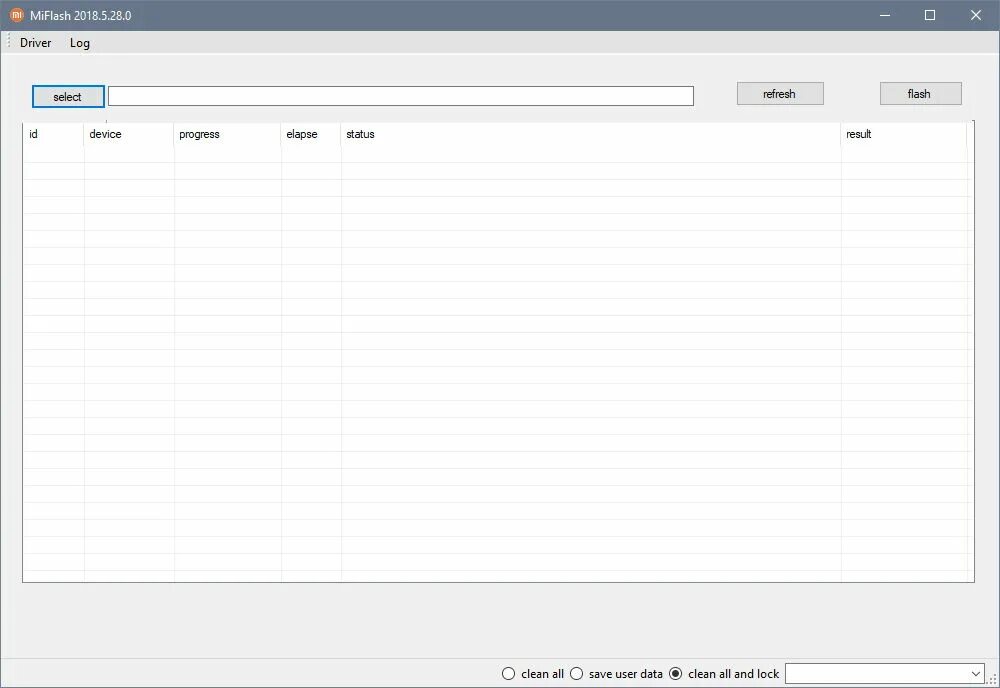Select the save user data option

point(616,673)
